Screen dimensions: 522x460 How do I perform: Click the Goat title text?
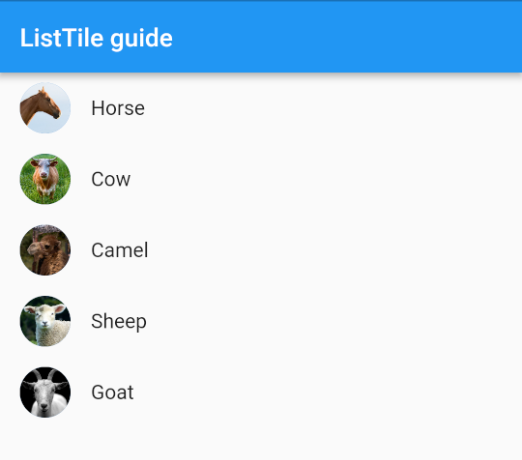(112, 392)
